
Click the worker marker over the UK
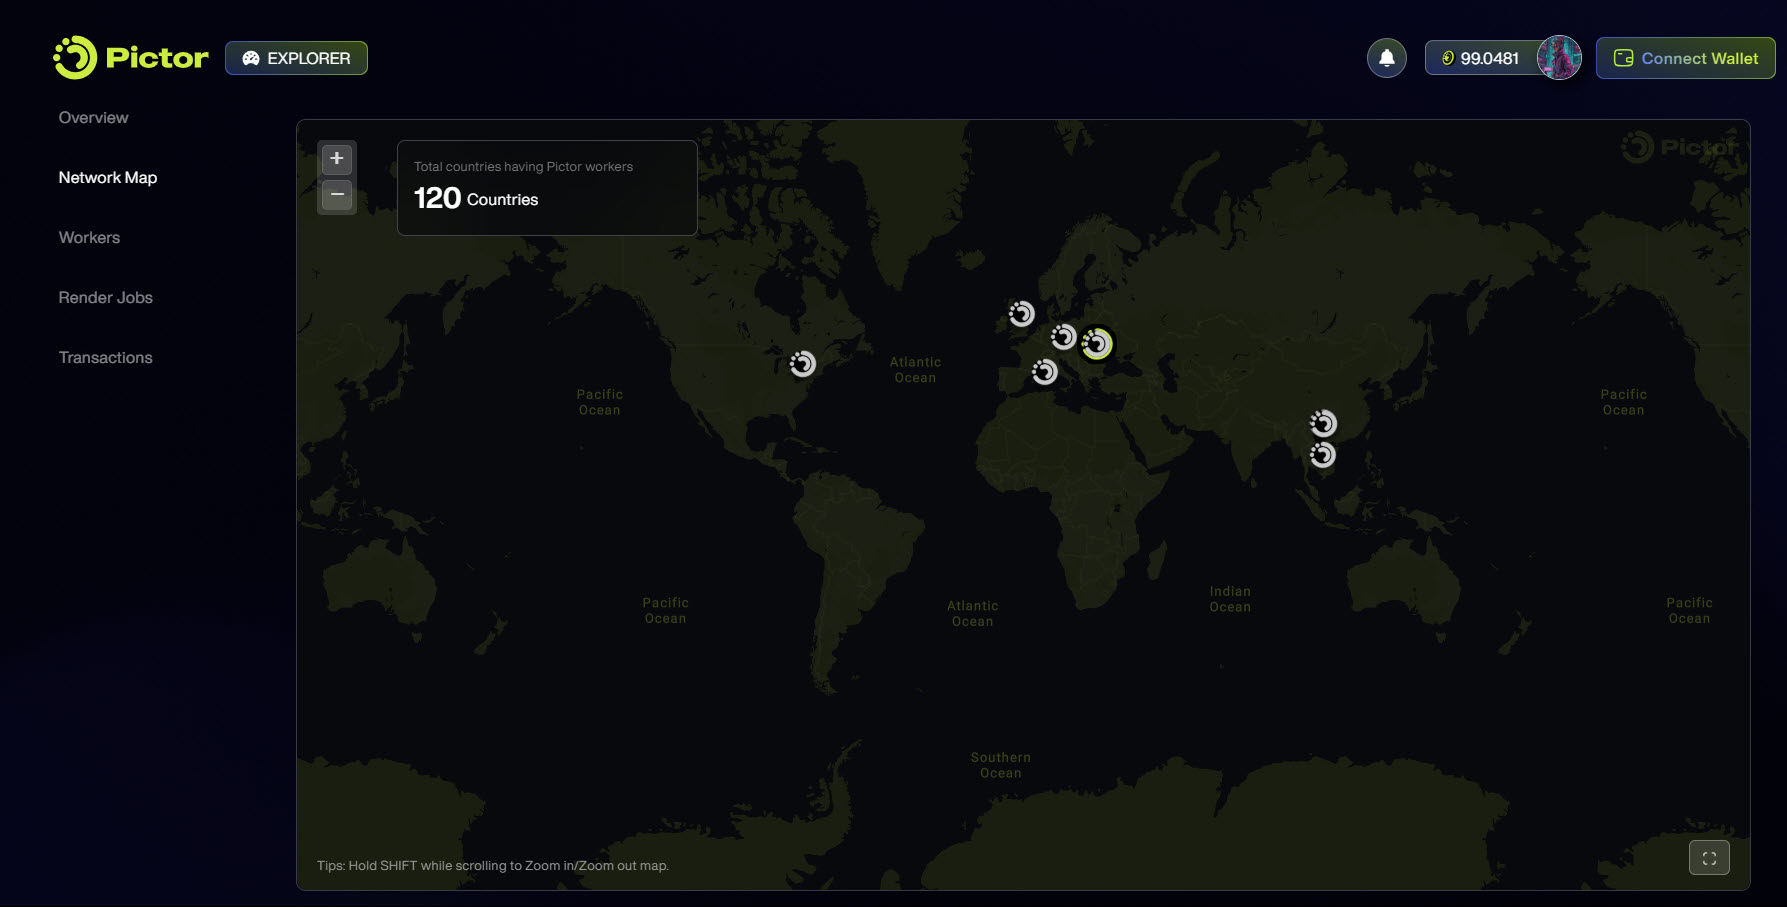tap(1021, 314)
